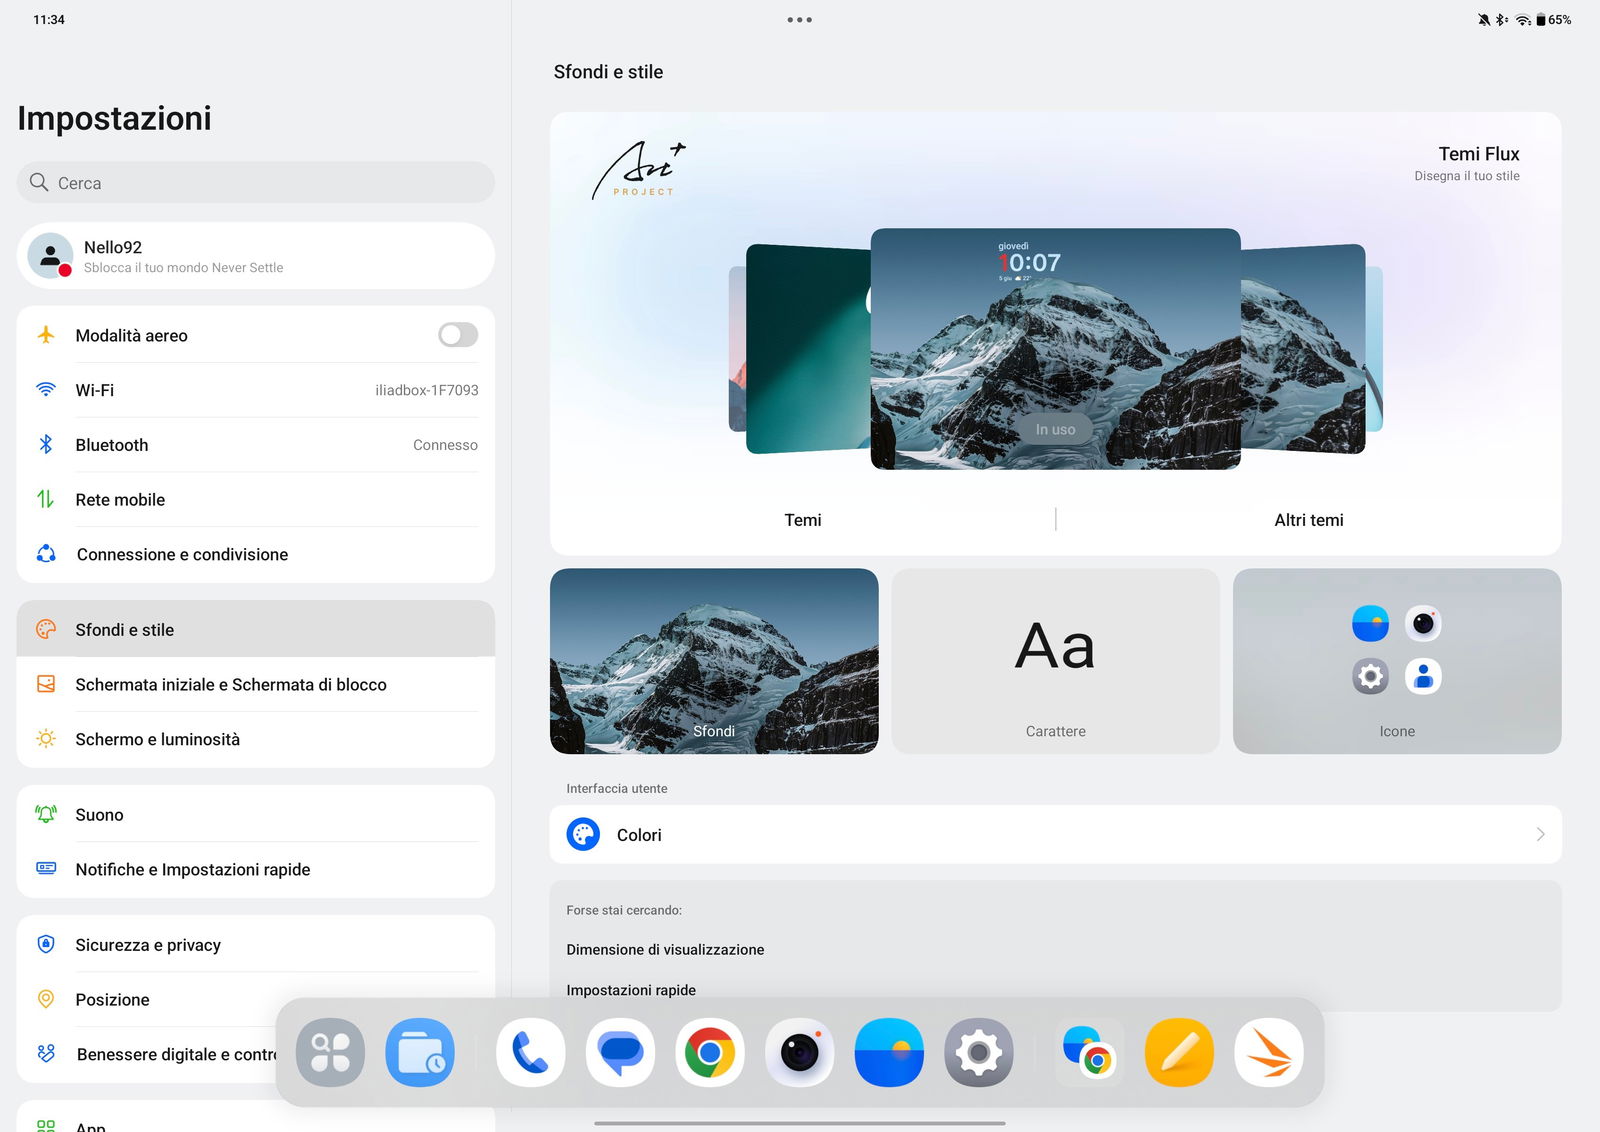
Task: Click the Notifiche icon
Action: coord(46,868)
